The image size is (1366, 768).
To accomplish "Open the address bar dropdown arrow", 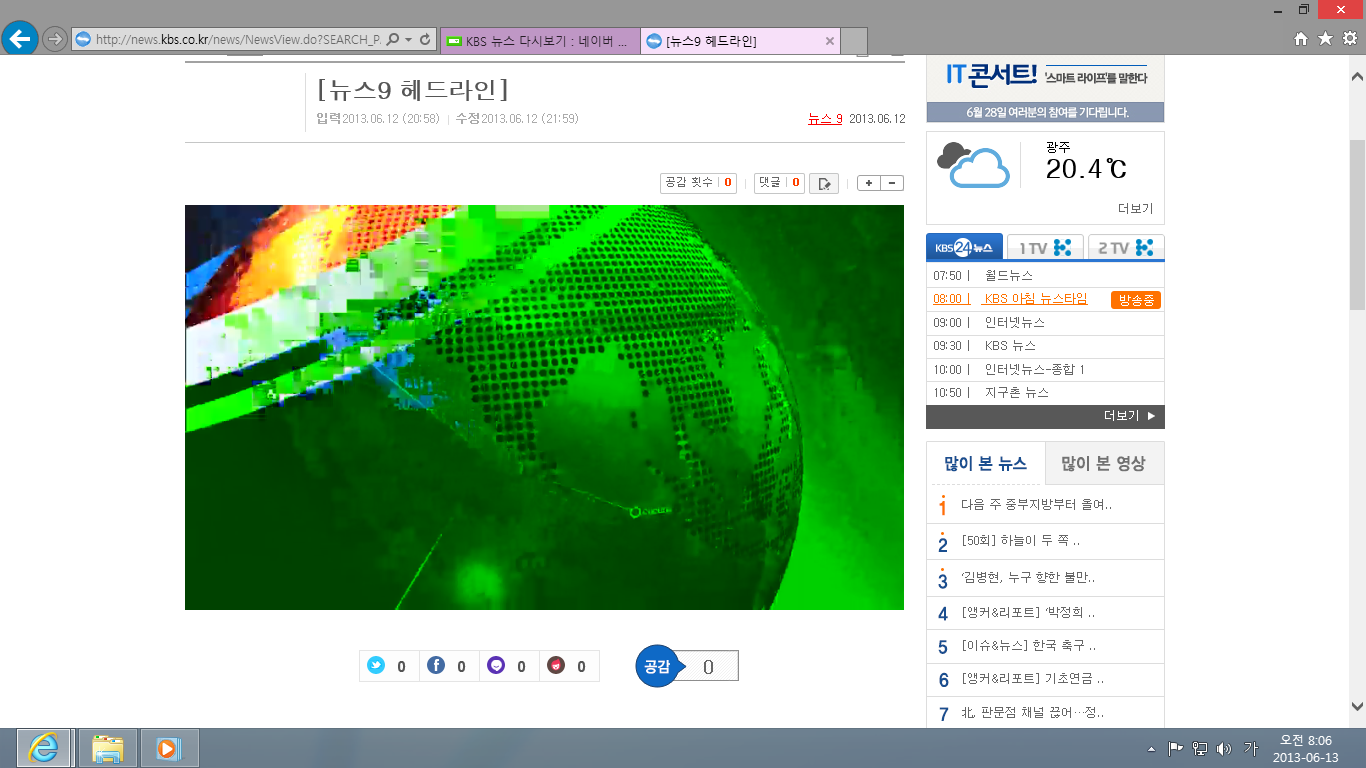I will 408,40.
